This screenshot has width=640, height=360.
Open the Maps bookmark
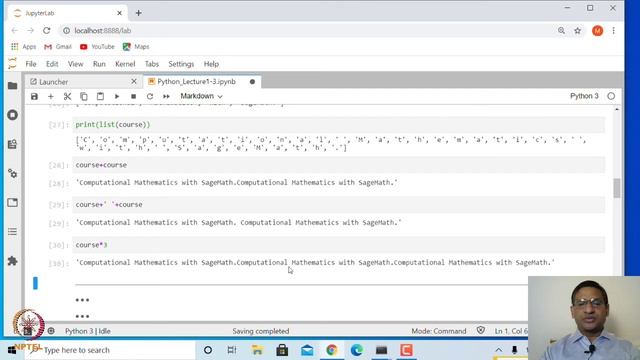coord(136,47)
